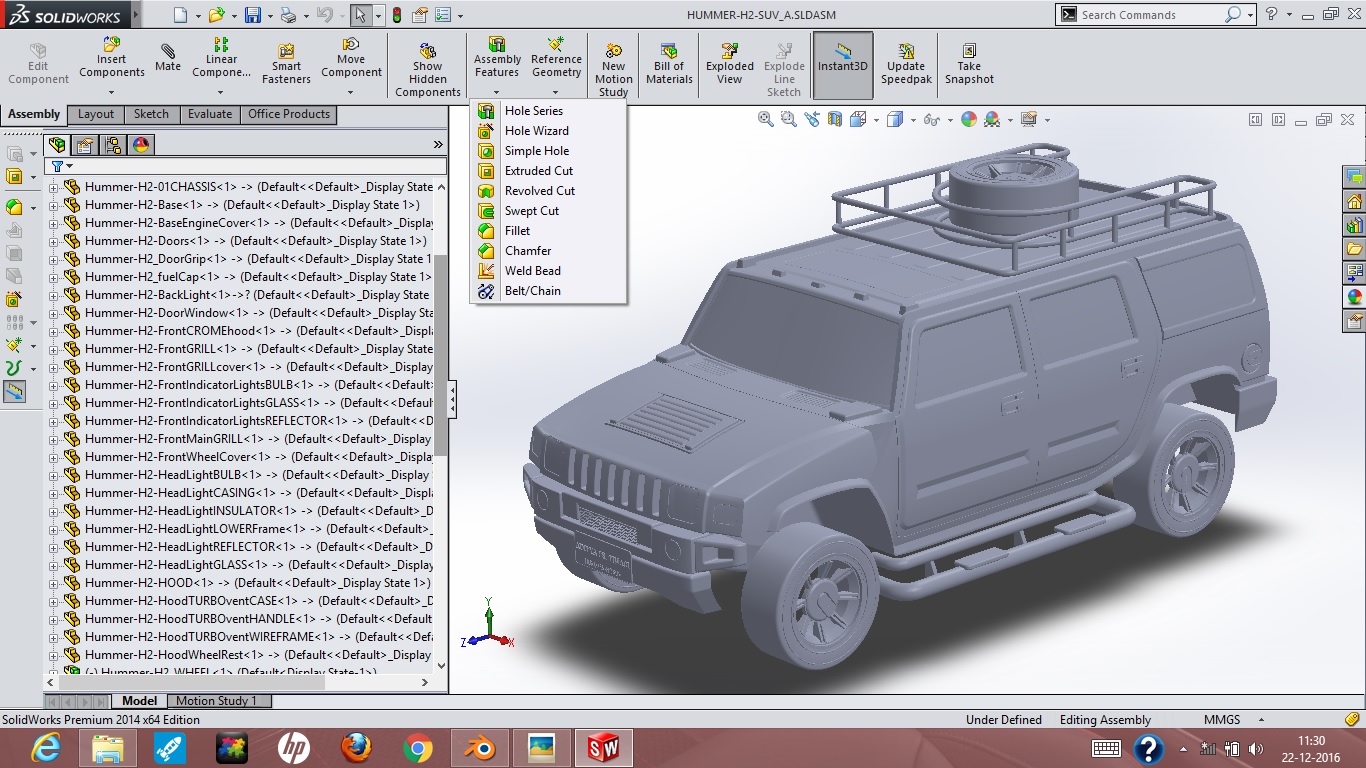Expand the Hummer-H2-Doors tree node
This screenshot has width=1366, height=768.
(54, 241)
